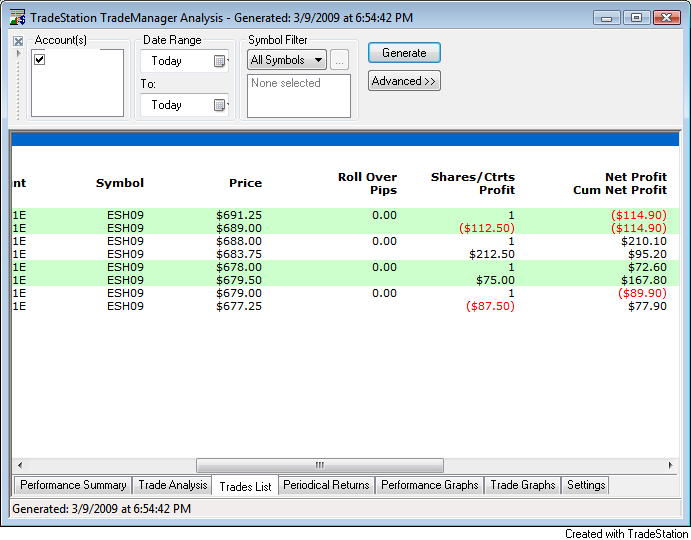Toggle the account checkbox

coord(40,60)
